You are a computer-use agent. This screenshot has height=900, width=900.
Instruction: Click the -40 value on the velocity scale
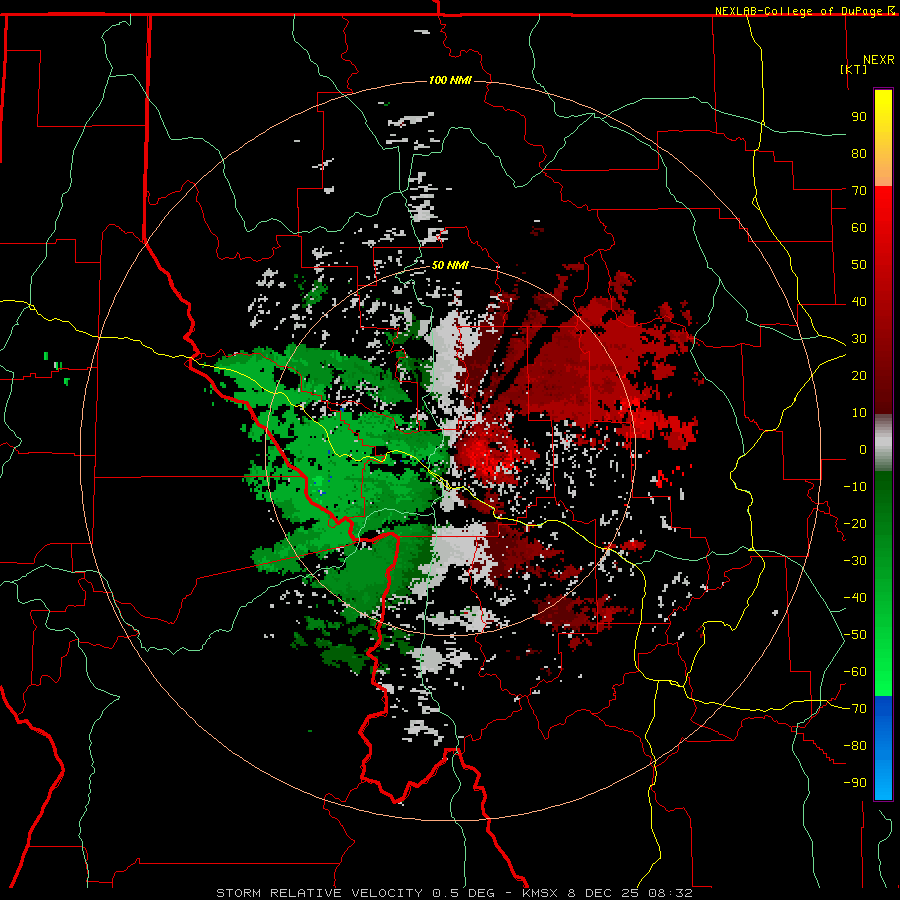tap(855, 598)
